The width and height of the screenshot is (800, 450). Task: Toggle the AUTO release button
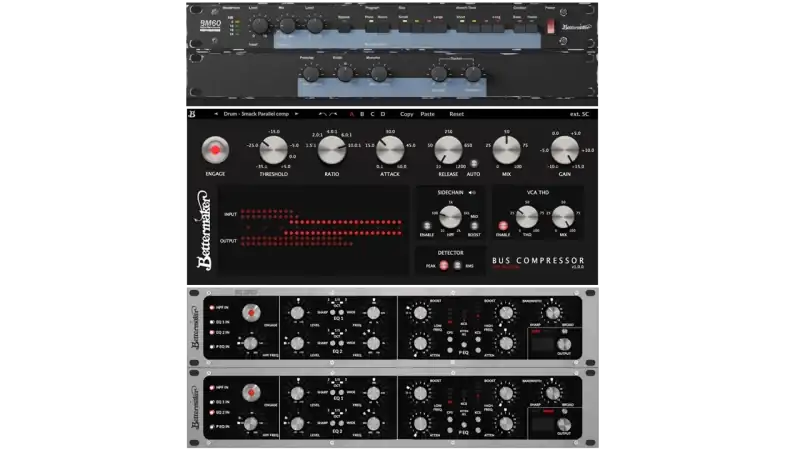(473, 164)
